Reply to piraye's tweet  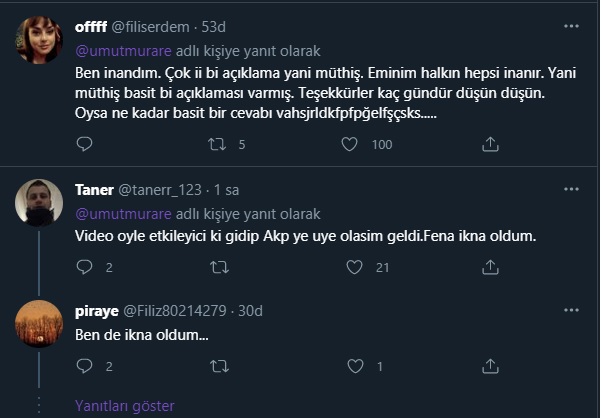tap(84, 367)
